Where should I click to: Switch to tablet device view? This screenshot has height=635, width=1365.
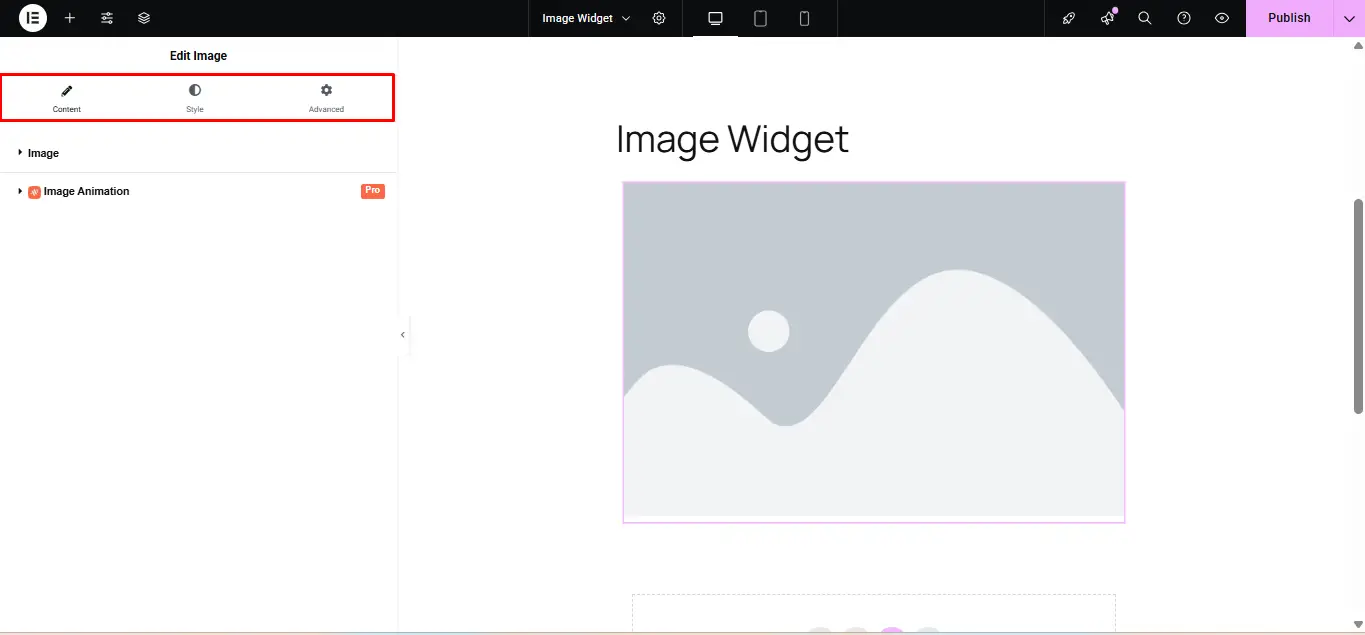click(760, 18)
